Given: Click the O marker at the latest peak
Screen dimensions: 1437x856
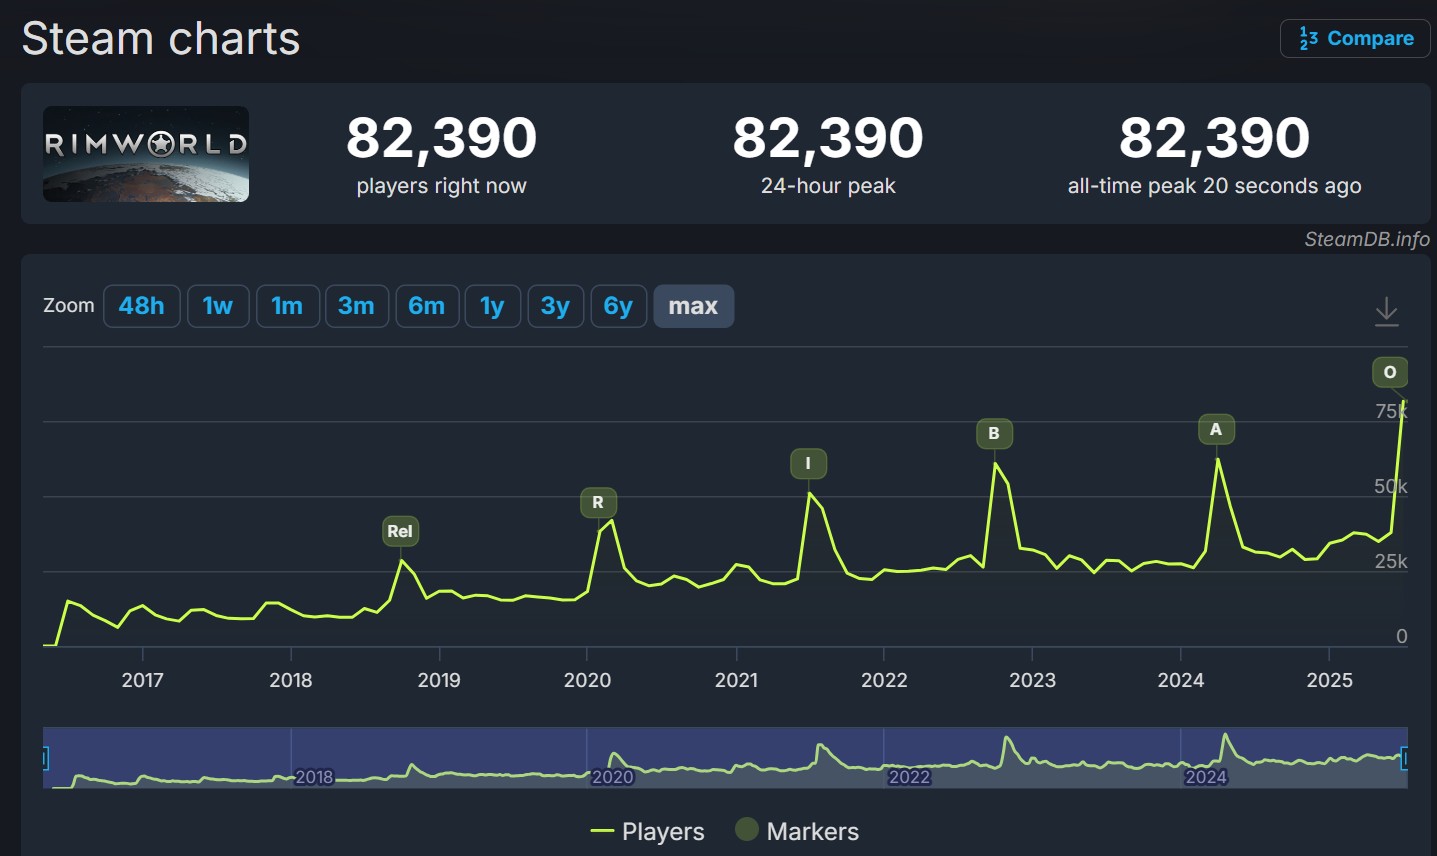Looking at the screenshot, I should point(1390,372).
